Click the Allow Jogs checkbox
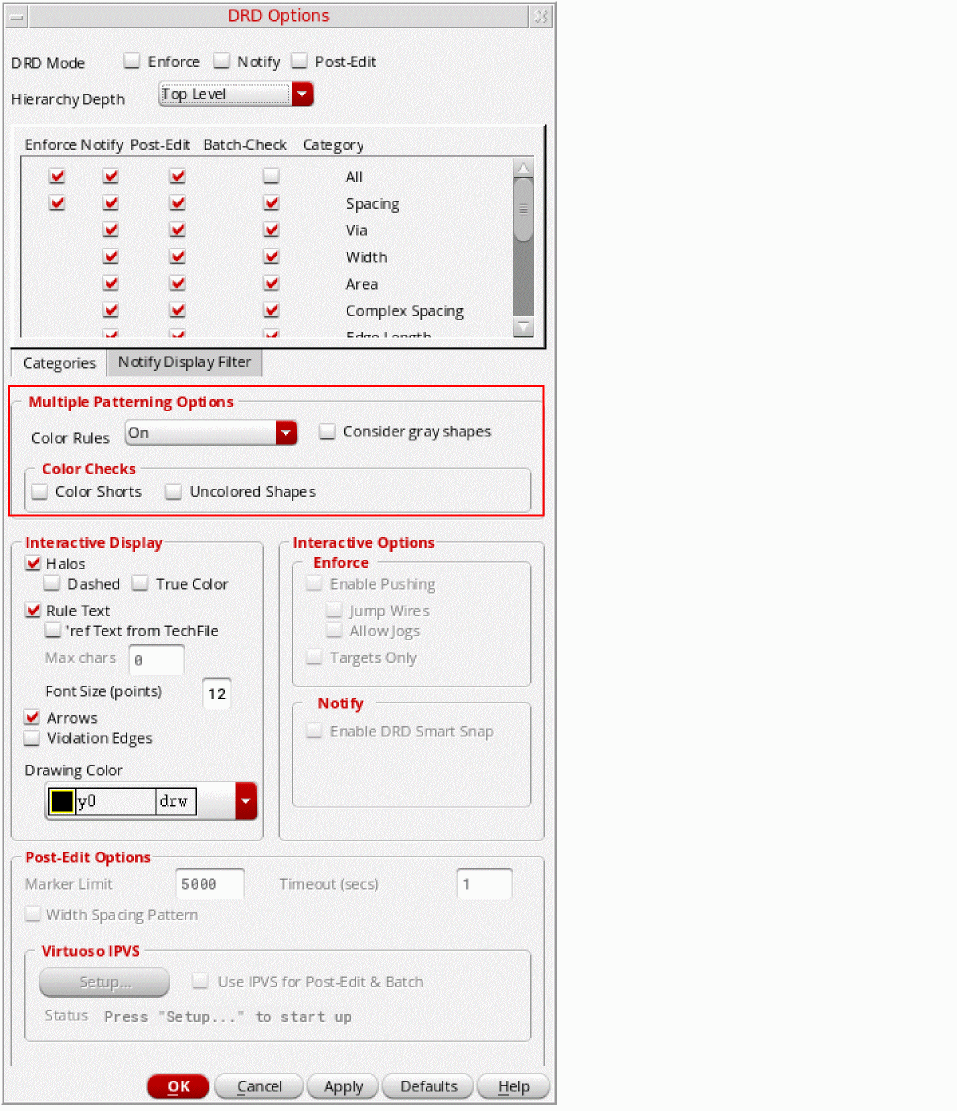Screen dimensions: 957x1111 coord(334,630)
